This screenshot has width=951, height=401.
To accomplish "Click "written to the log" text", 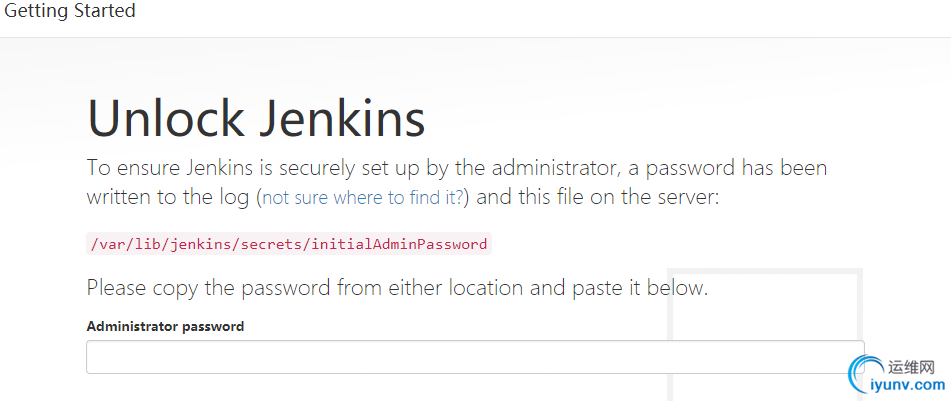I will [x=168, y=197].
